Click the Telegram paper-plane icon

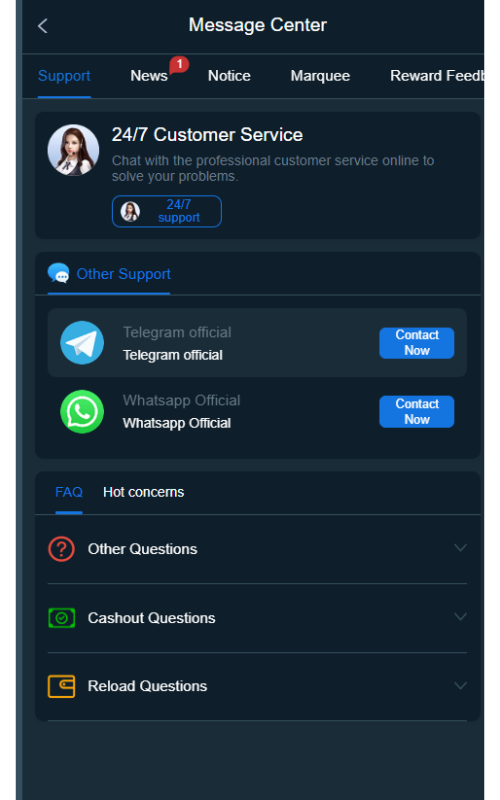click(82, 343)
